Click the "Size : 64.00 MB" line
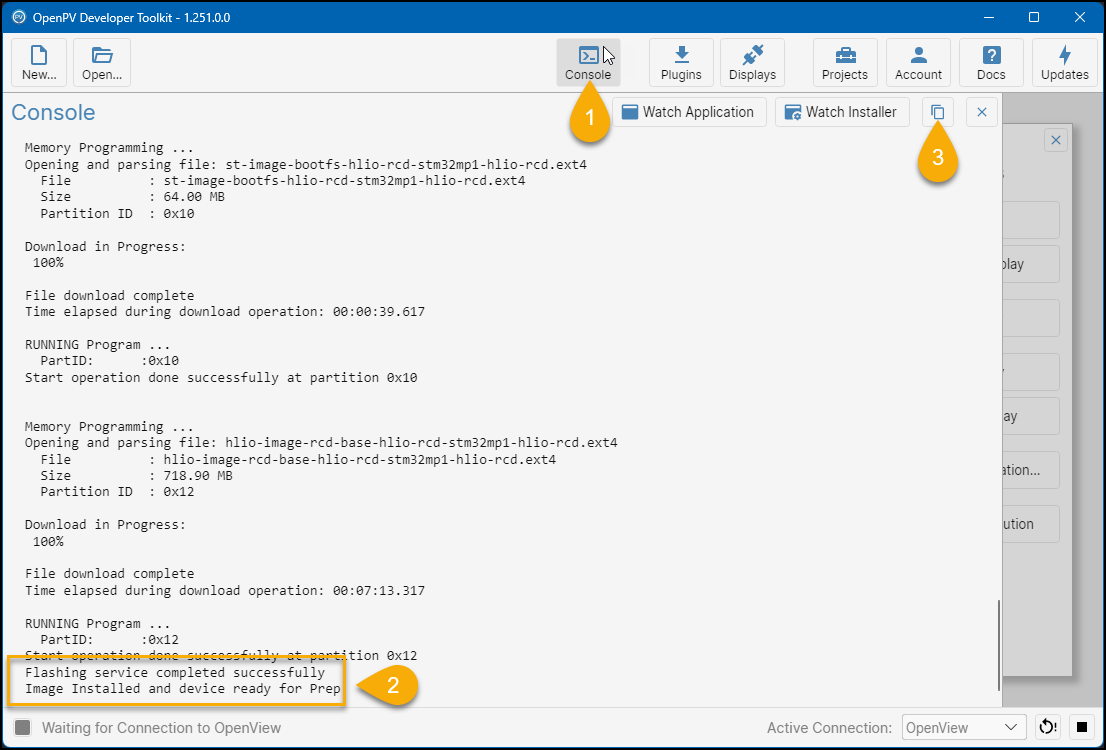Image resolution: width=1106 pixels, height=750 pixels. point(132,197)
